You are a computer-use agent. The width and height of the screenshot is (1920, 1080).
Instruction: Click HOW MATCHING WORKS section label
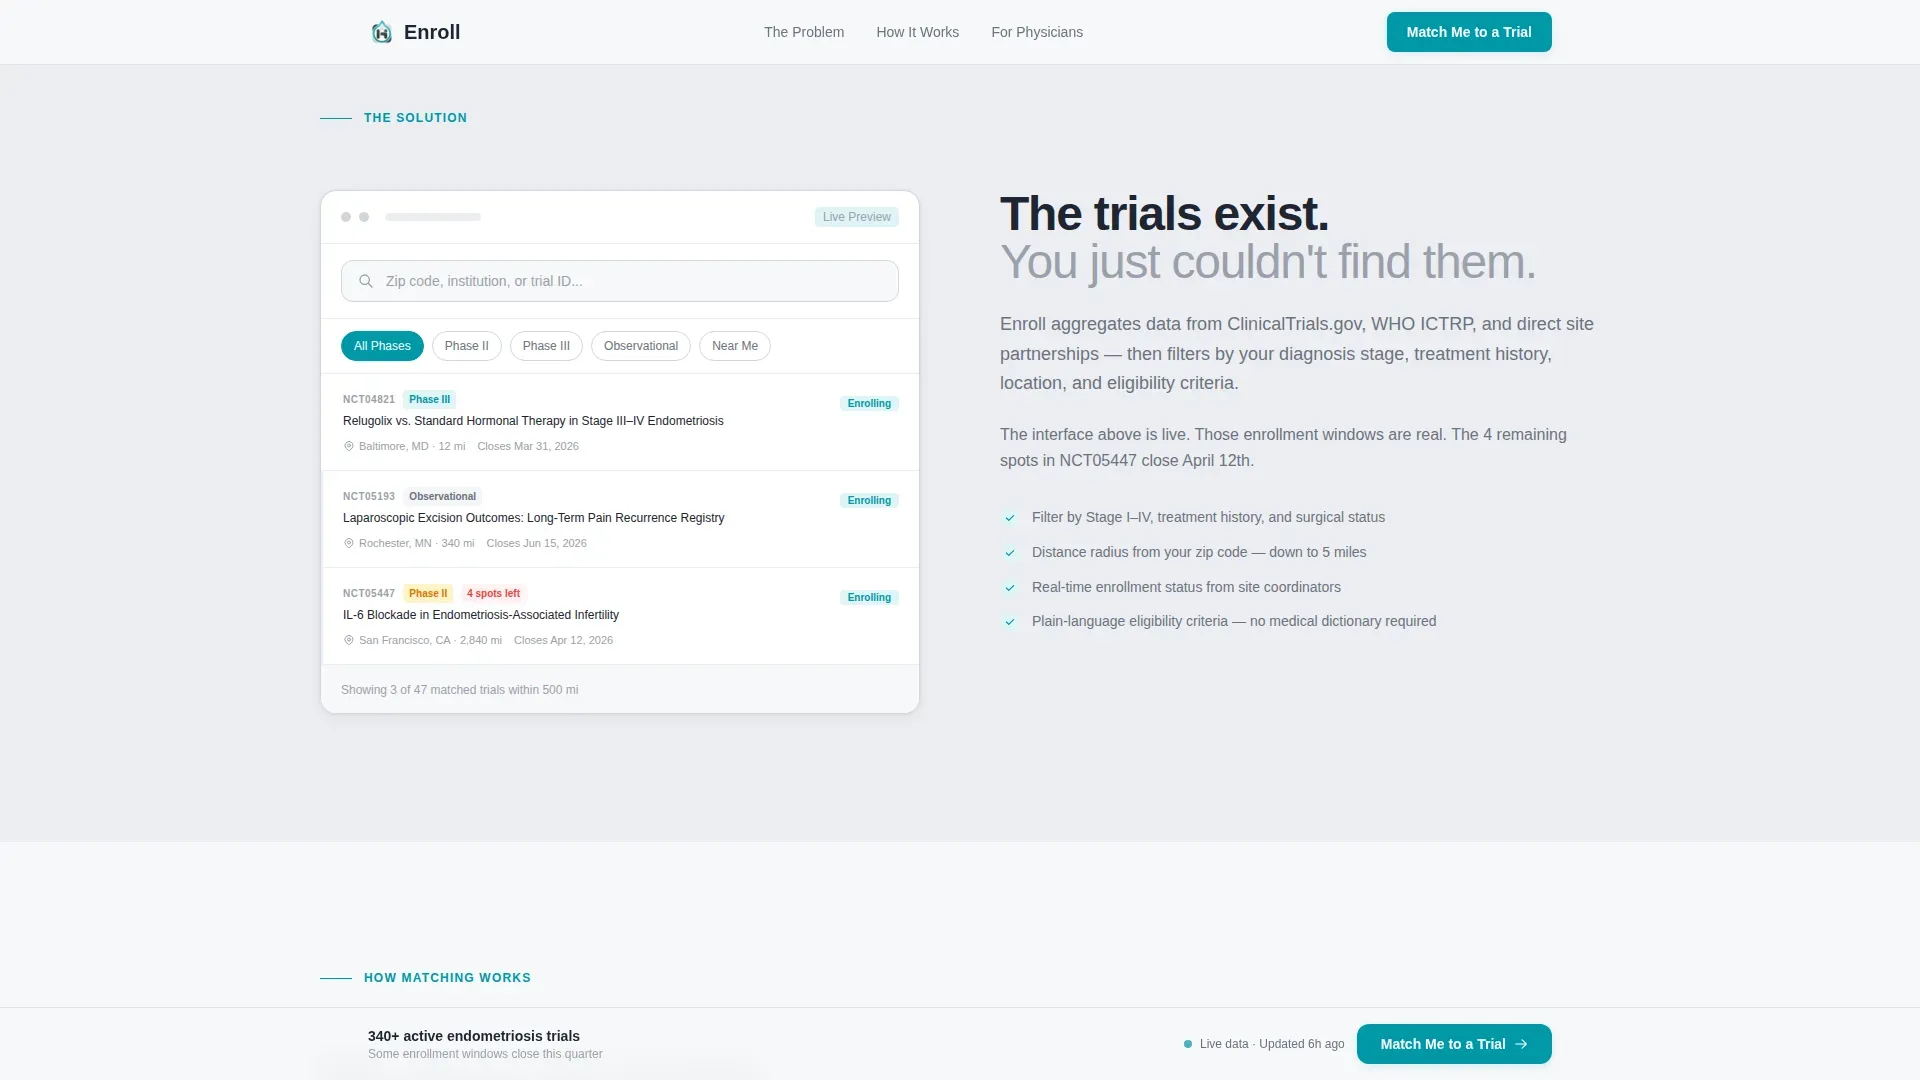(x=447, y=978)
